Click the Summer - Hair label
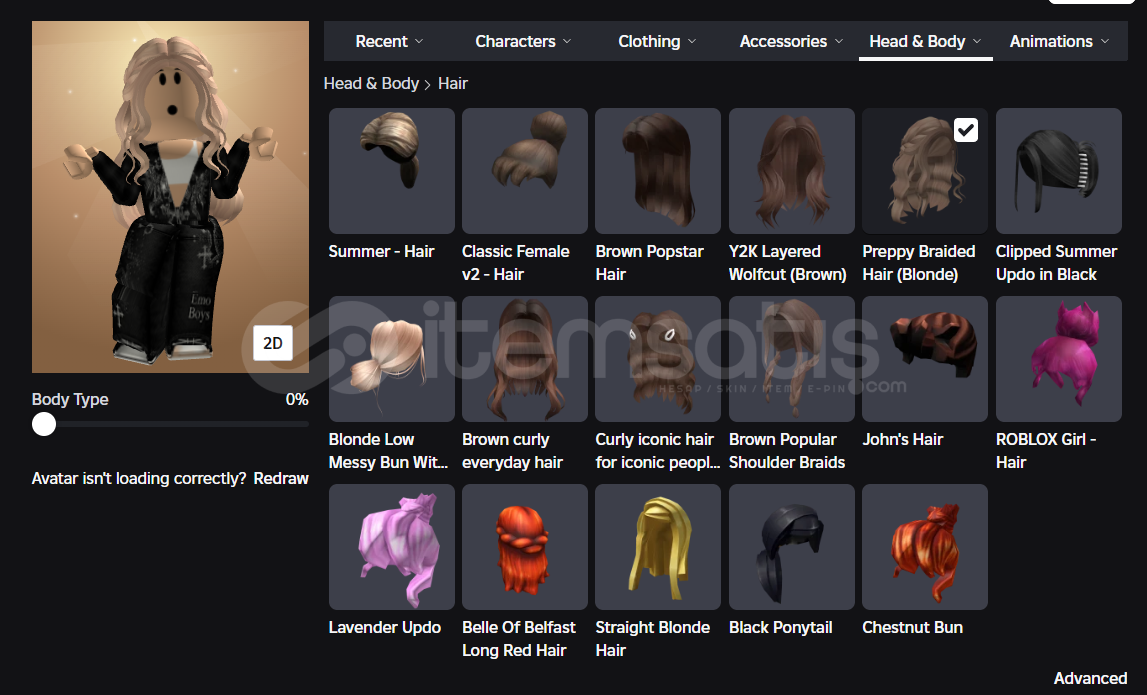Screen dimensions: 1147x695 (381, 252)
